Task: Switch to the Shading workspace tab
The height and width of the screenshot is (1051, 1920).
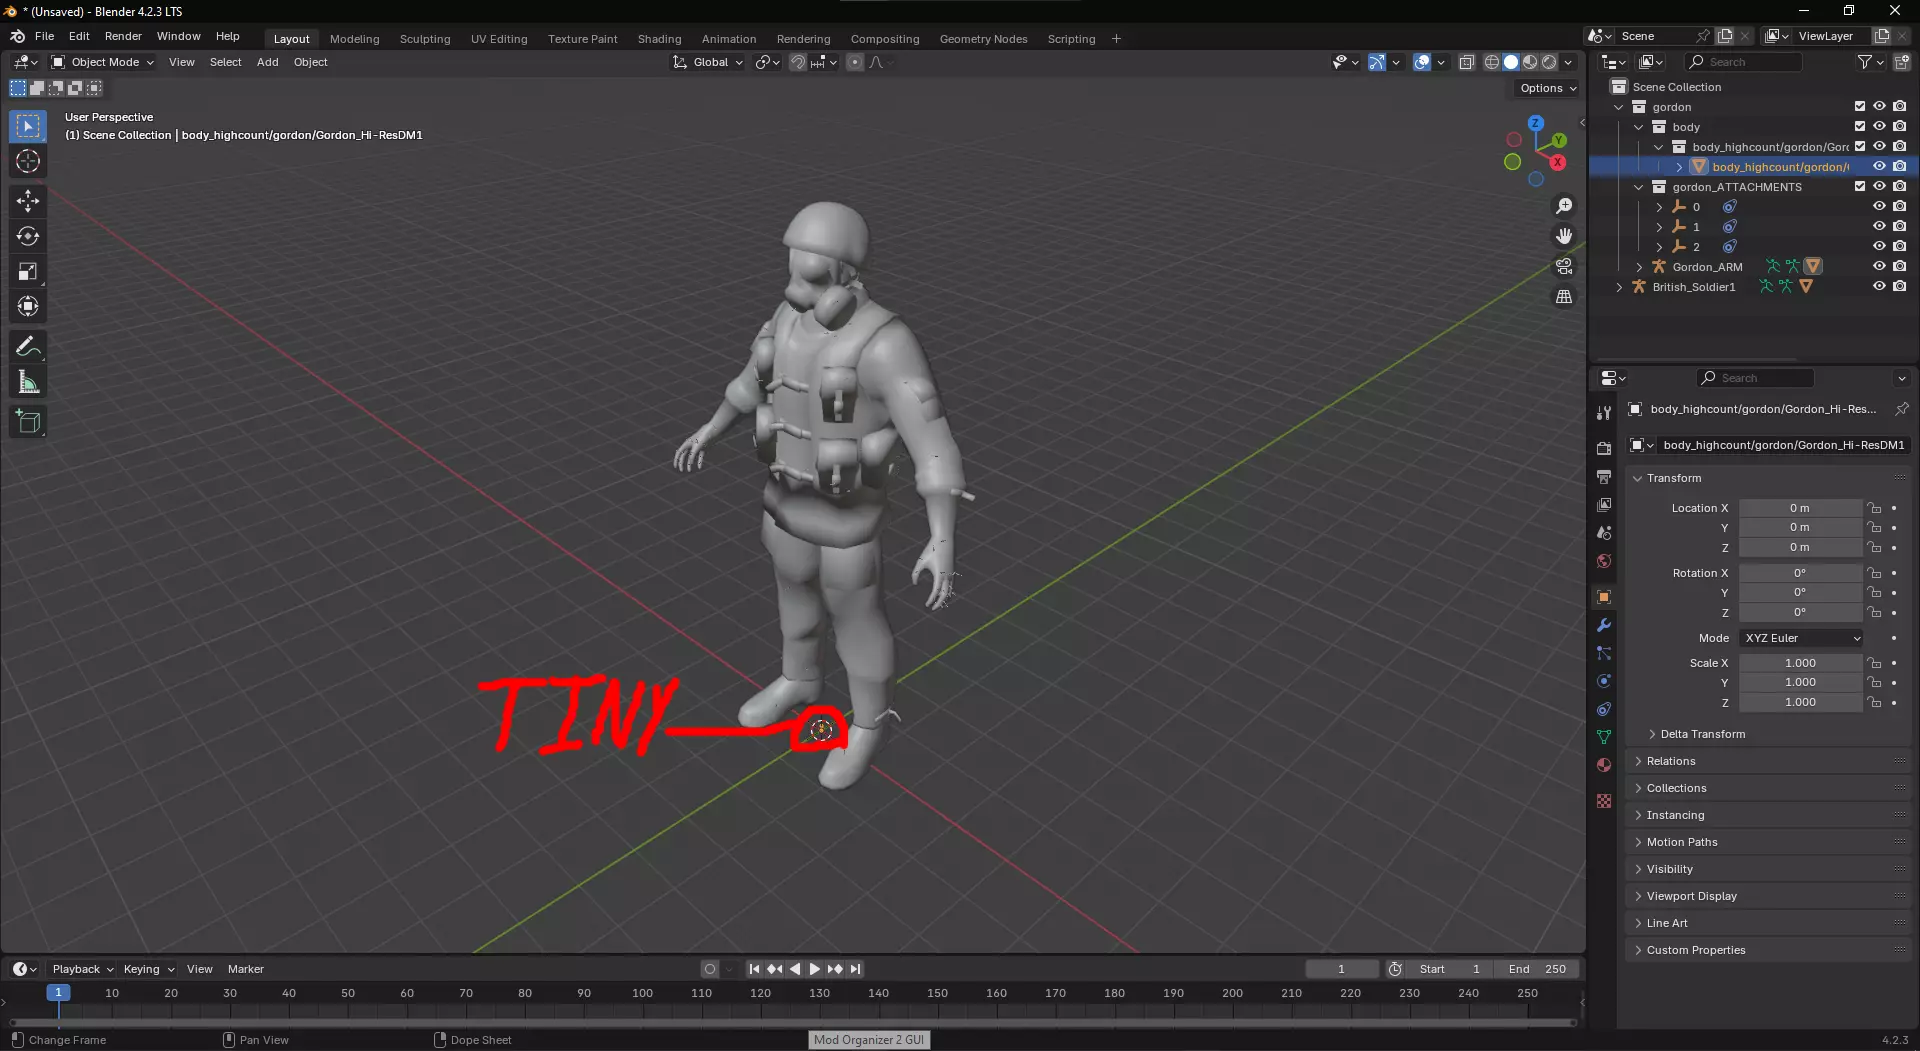Action: coord(659,39)
